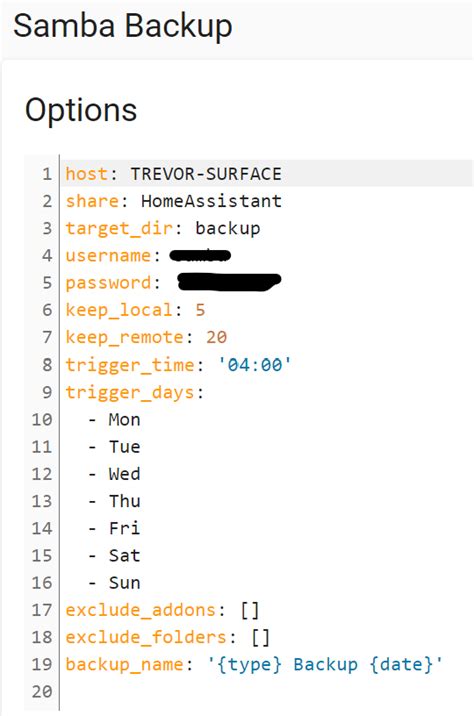This screenshot has width=474, height=716.
Task: Click the redacted username value
Action: point(200,255)
